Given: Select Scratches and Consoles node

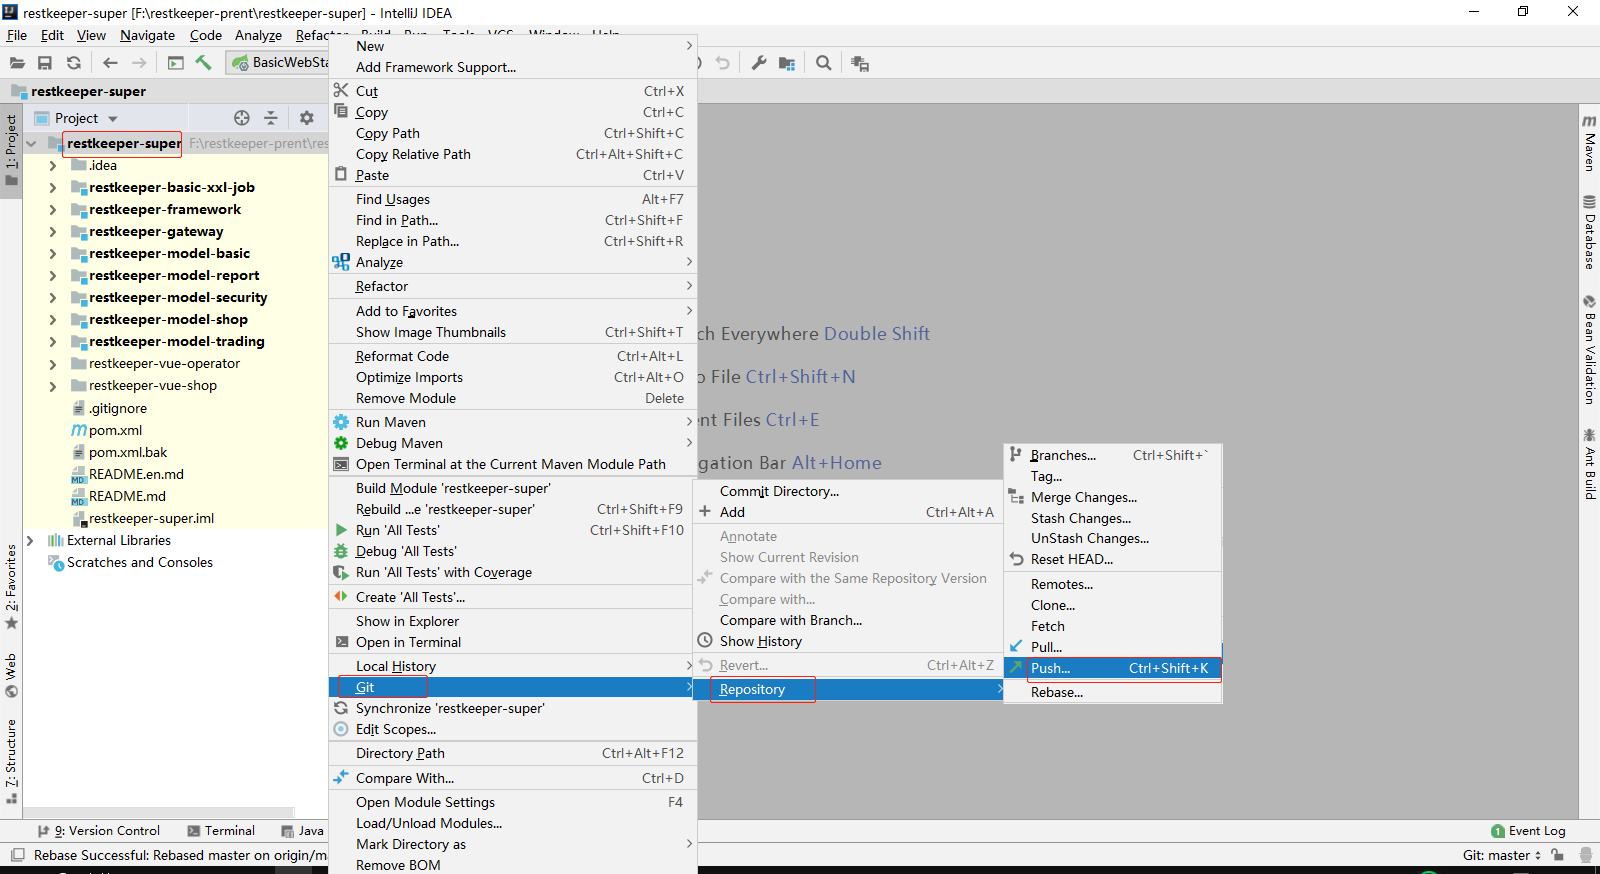Looking at the screenshot, I should (131, 562).
